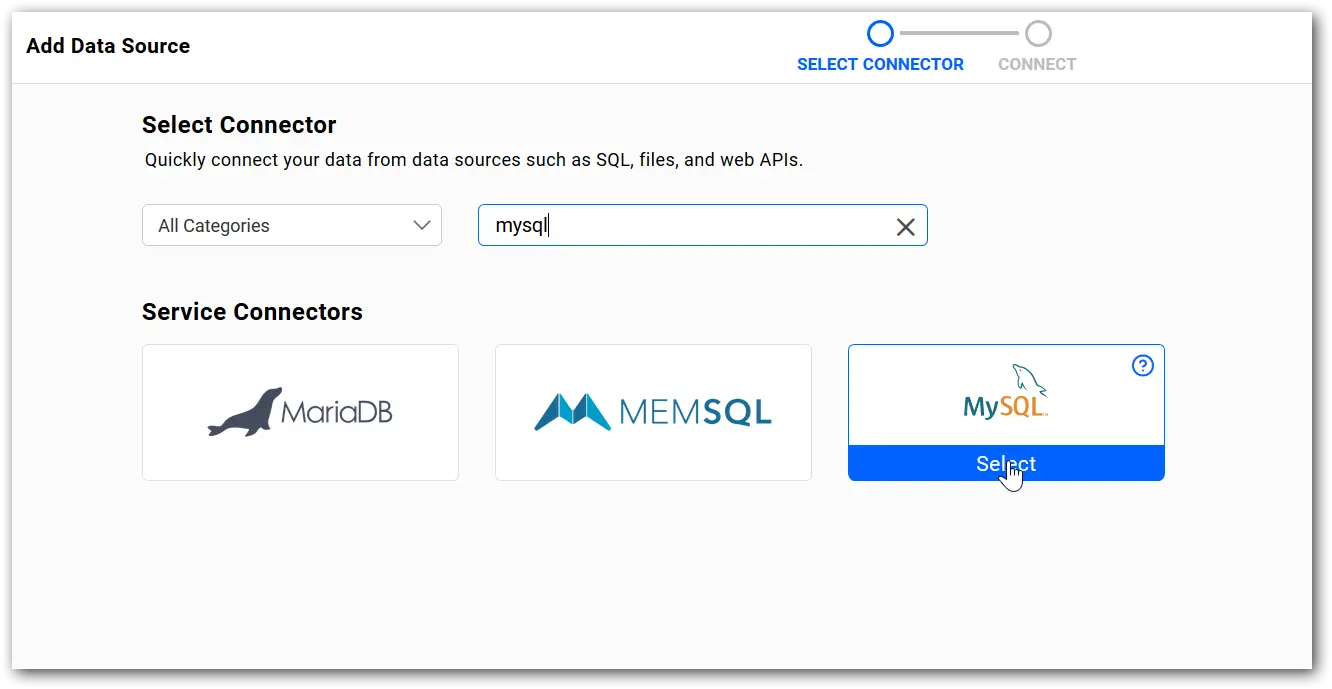This screenshot has height=689, width=1332.
Task: Click the Select Connector heading text
Action: pos(239,125)
